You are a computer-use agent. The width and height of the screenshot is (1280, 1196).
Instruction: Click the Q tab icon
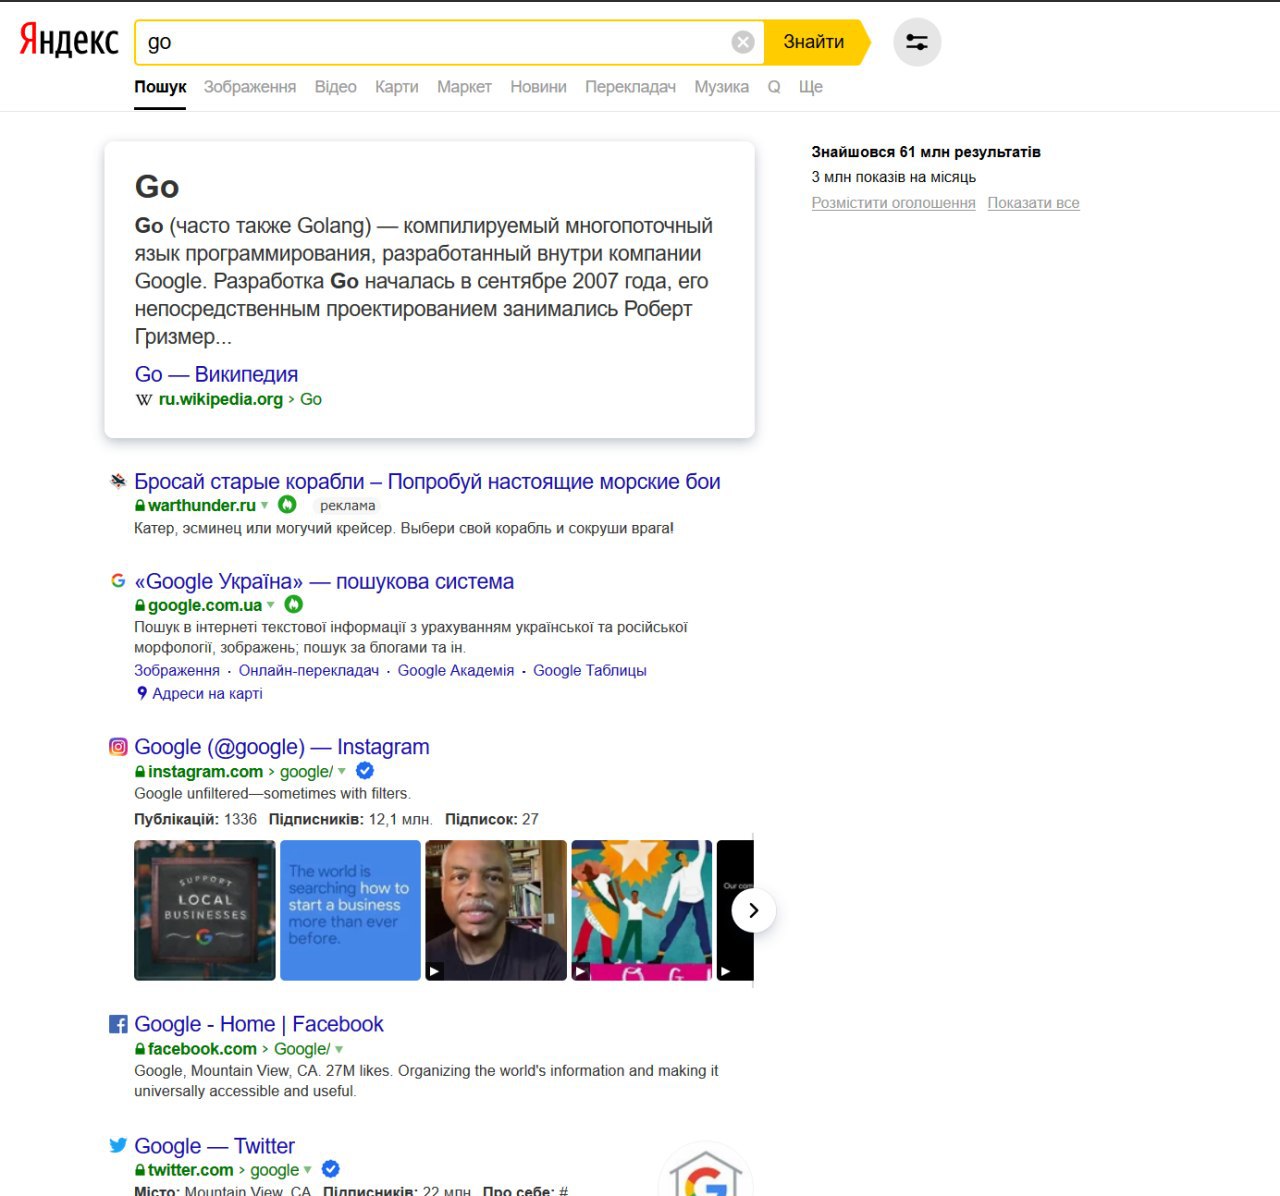[x=774, y=87]
